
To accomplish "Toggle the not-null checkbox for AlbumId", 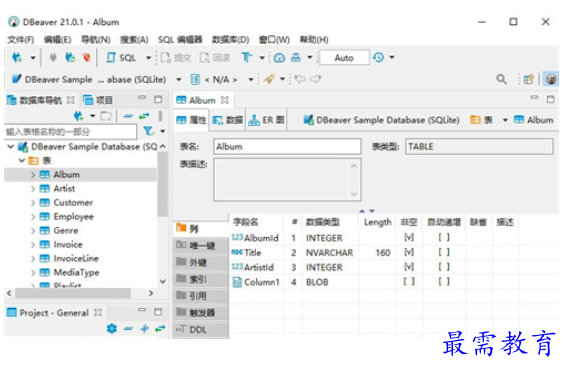I will 409,238.
